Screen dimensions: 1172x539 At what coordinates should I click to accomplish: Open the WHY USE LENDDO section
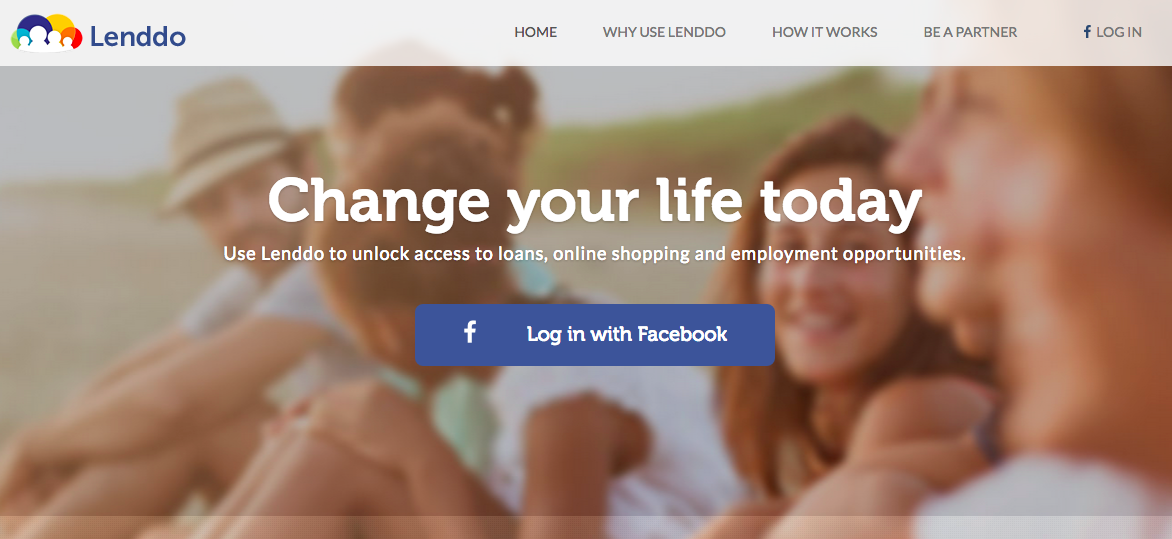pos(664,32)
